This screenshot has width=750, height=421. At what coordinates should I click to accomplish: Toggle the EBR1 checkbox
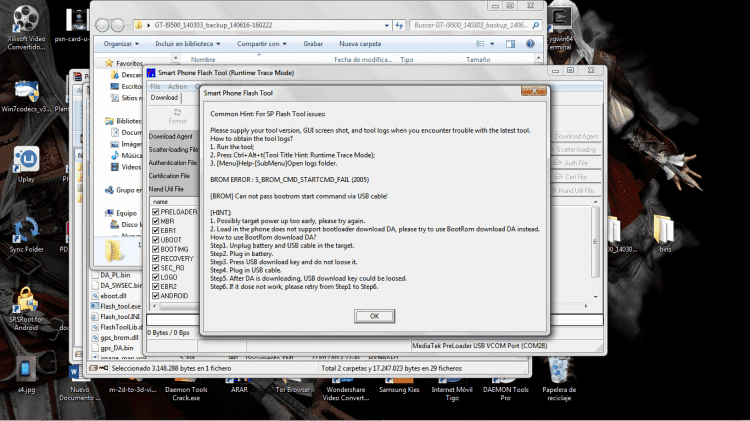(155, 231)
